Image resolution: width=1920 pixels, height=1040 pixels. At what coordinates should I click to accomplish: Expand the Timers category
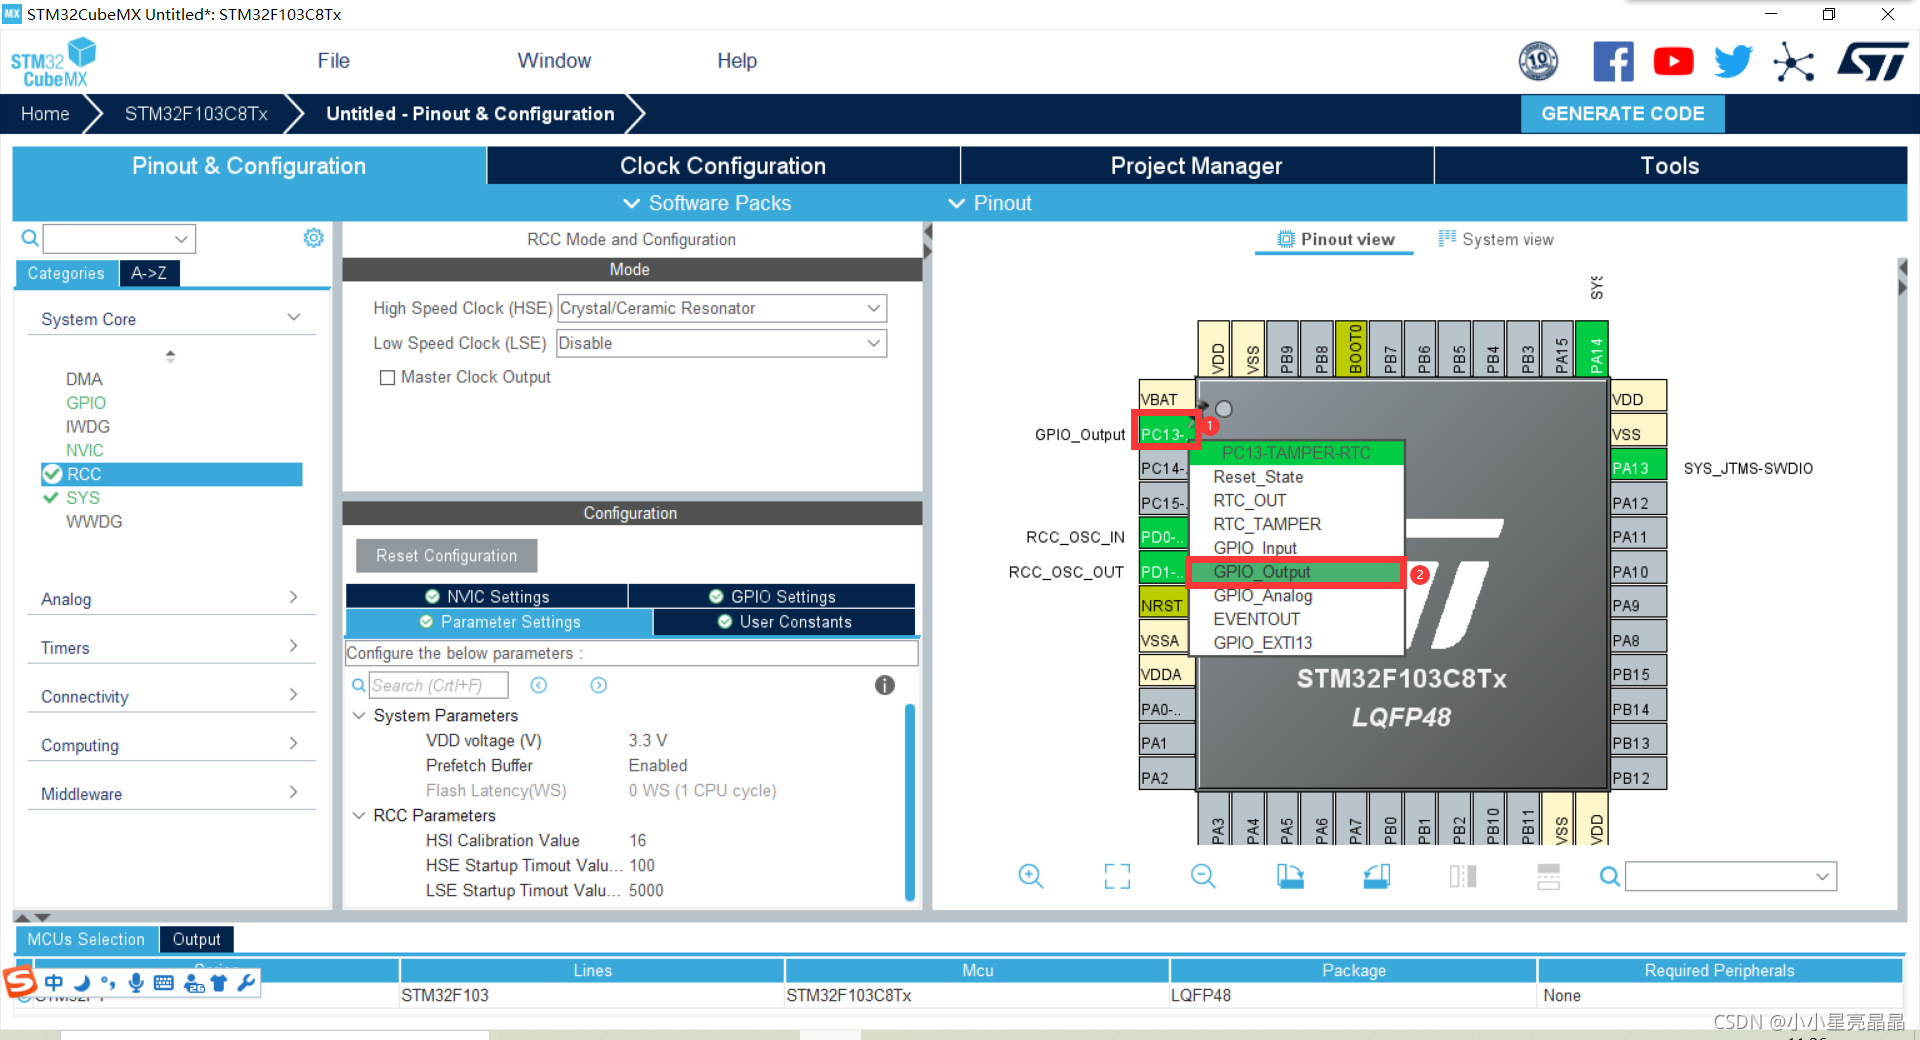tap(293, 647)
